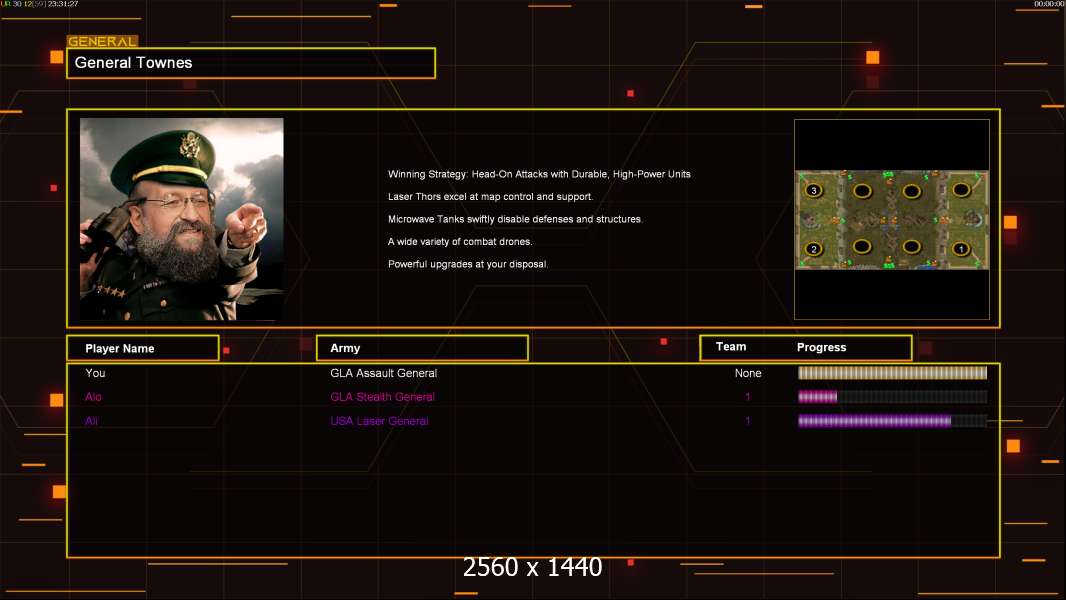1066x600 pixels.
Task: Click the Progress column header
Action: [821, 347]
